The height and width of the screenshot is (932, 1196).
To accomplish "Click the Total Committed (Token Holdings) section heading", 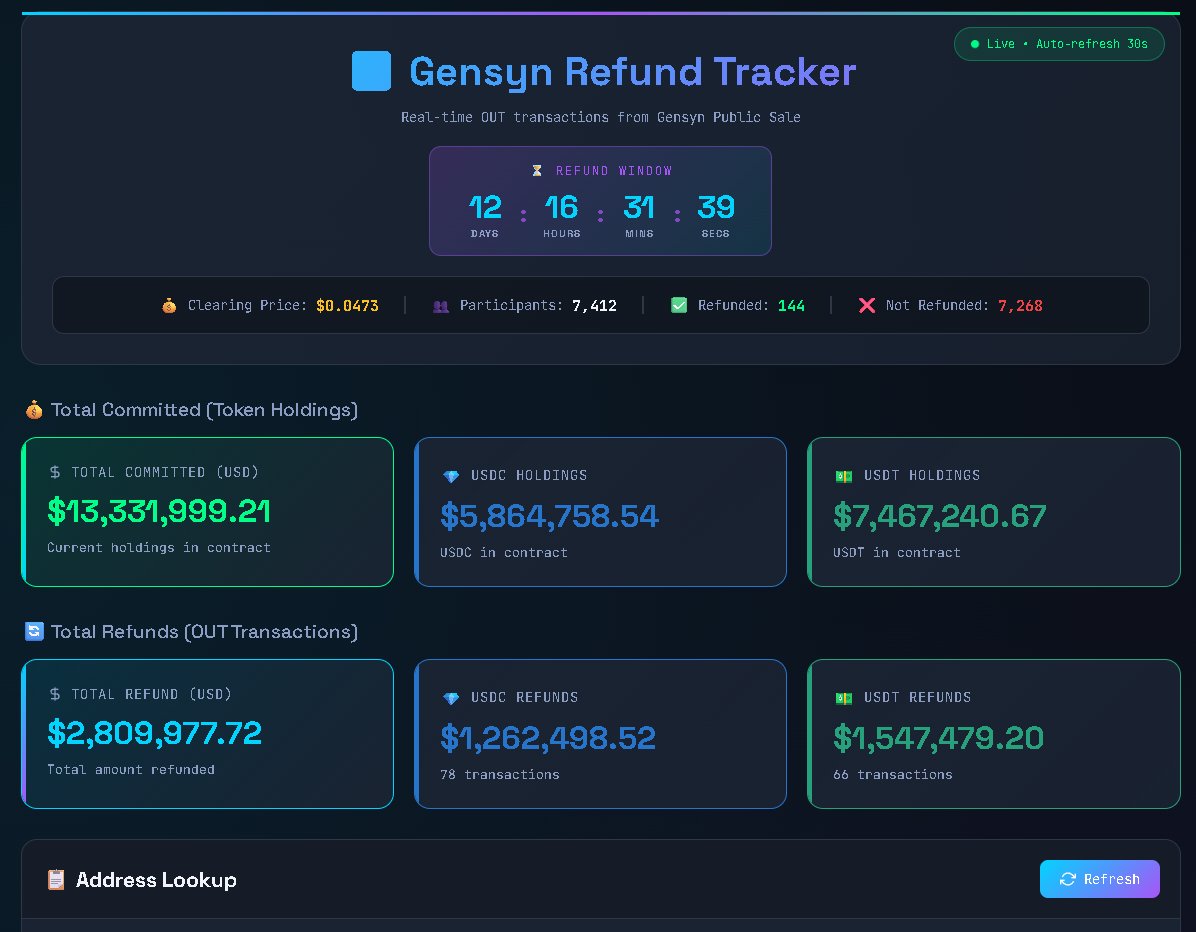I will 204,410.
